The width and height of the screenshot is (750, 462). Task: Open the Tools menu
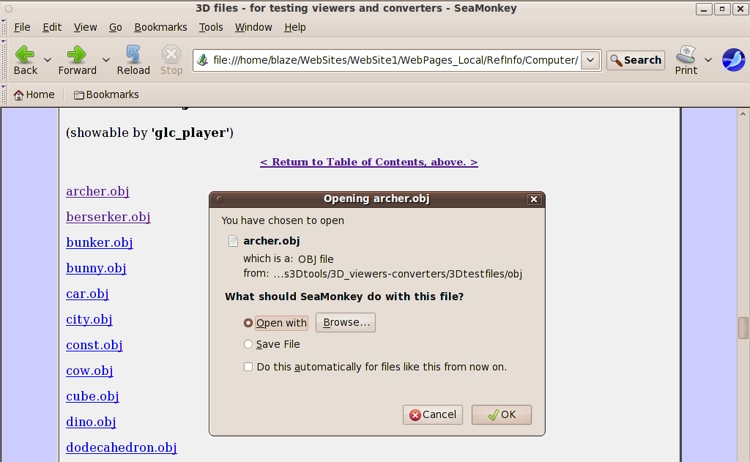tap(211, 27)
